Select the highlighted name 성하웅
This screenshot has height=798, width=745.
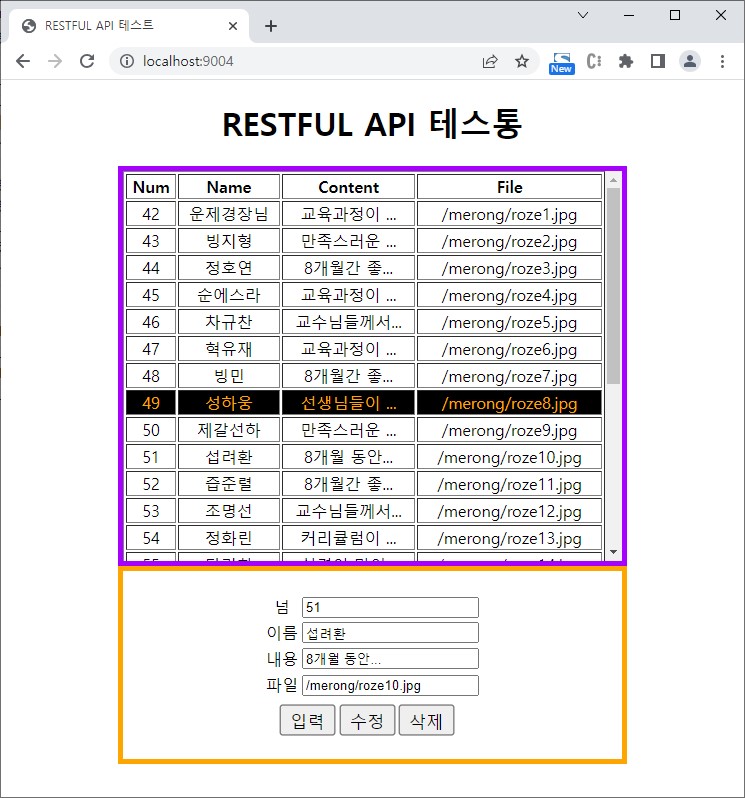[229, 403]
